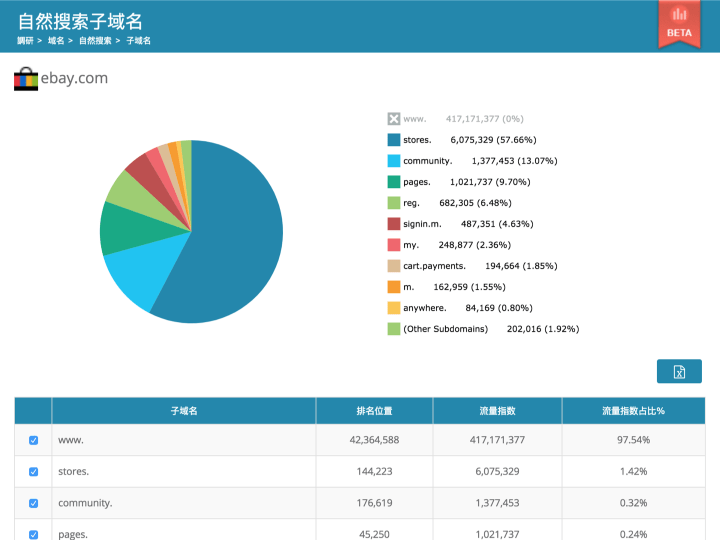Toggle the signin.m. legend color box
The image size is (720, 540).
point(394,224)
